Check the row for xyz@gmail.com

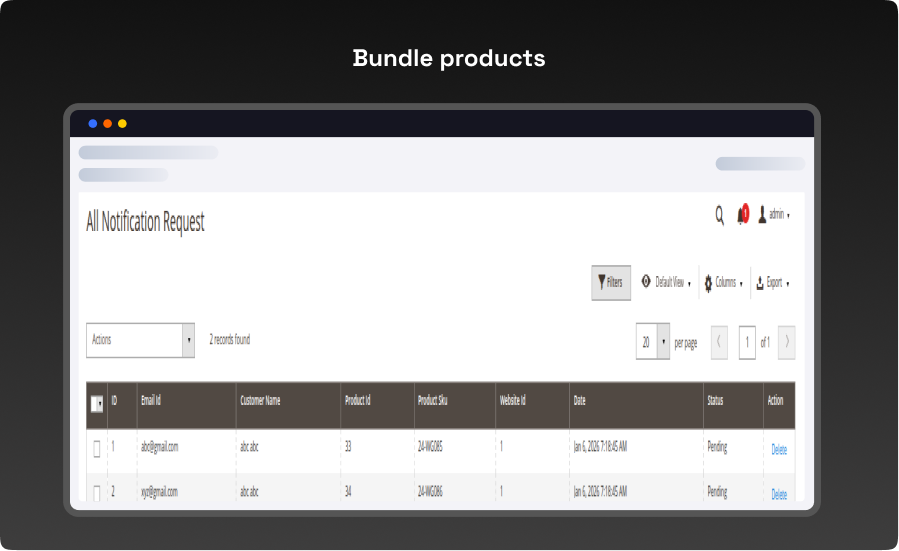point(97,493)
